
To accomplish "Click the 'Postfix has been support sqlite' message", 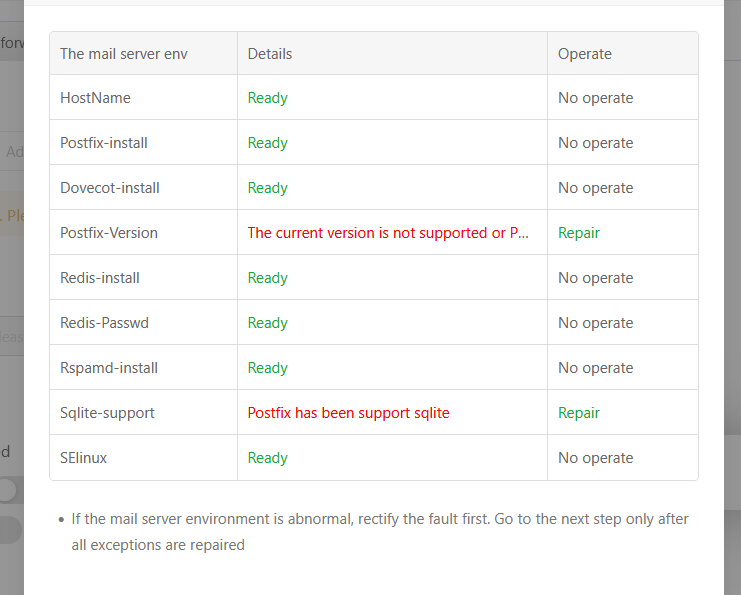I will [x=348, y=413].
